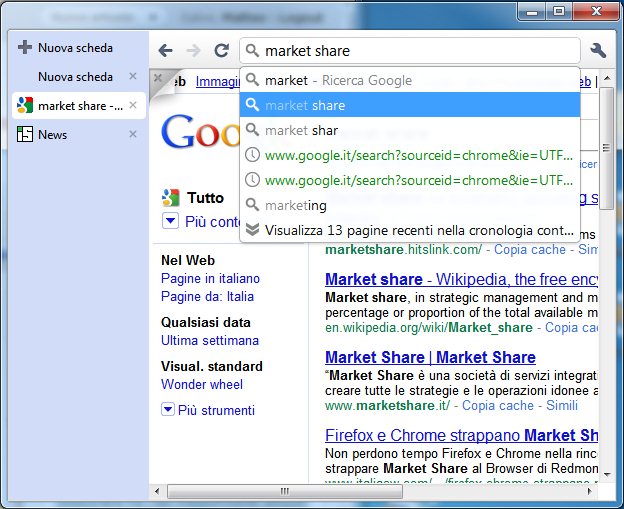The height and width of the screenshot is (509, 624).
Task: Expand the Più strumenti dropdown arrow
Action: [x=168, y=409]
